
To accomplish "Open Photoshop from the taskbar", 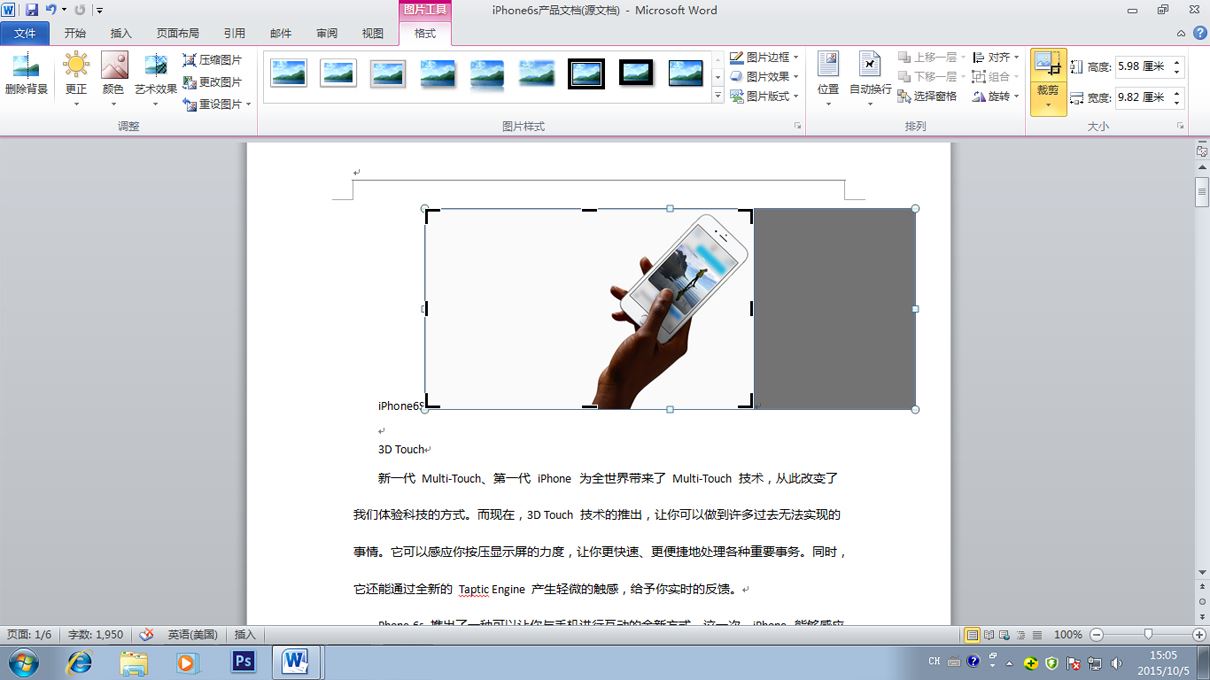I will coord(243,661).
